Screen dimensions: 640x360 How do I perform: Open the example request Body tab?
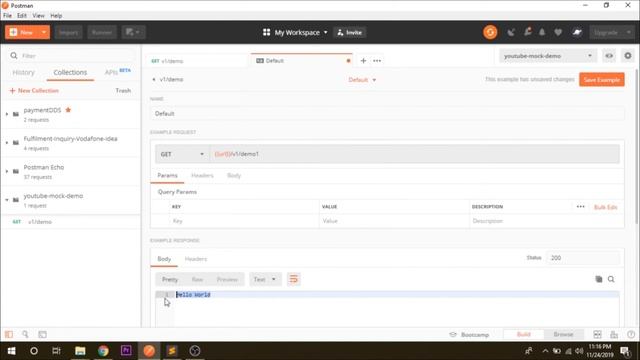point(234,176)
